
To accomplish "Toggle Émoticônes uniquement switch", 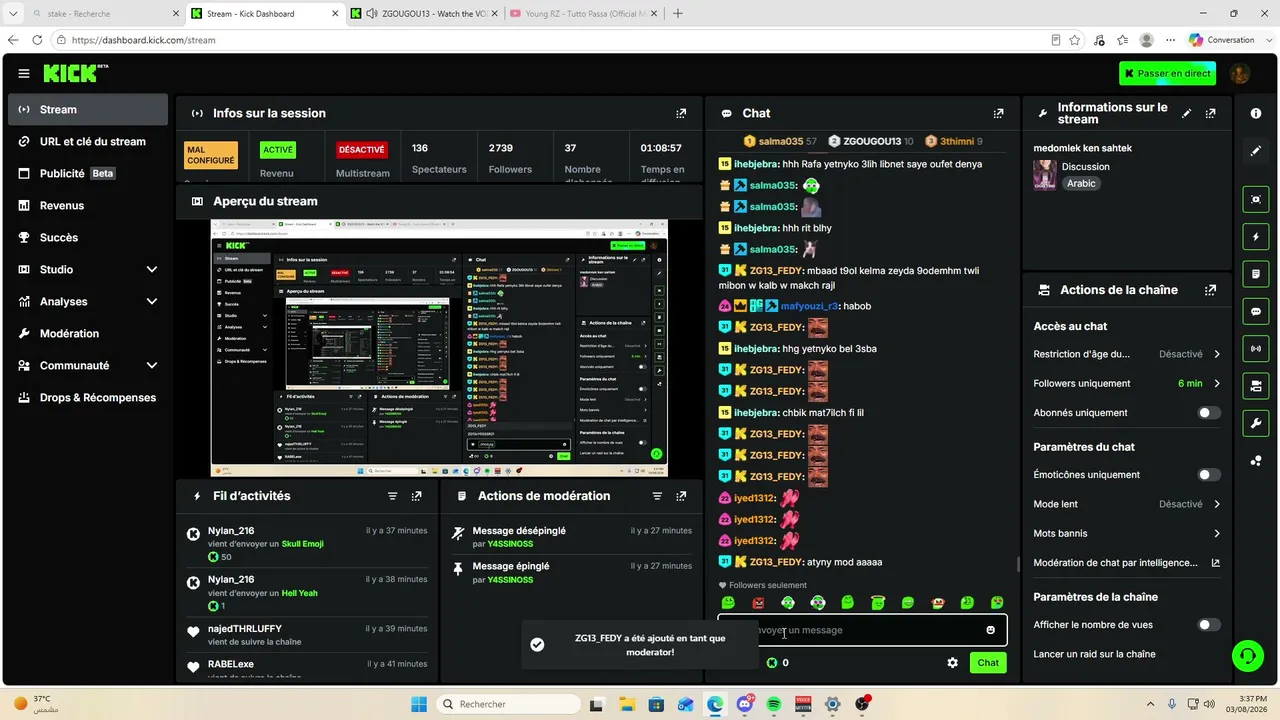I will pos(1209,475).
